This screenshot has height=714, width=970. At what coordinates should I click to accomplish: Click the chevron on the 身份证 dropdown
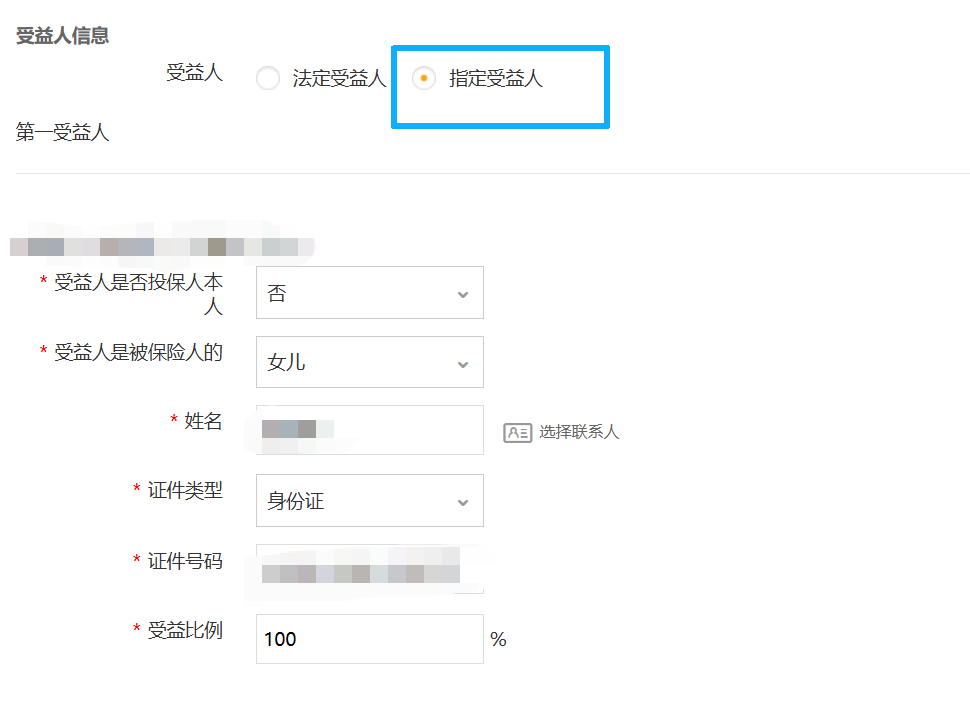click(x=462, y=500)
